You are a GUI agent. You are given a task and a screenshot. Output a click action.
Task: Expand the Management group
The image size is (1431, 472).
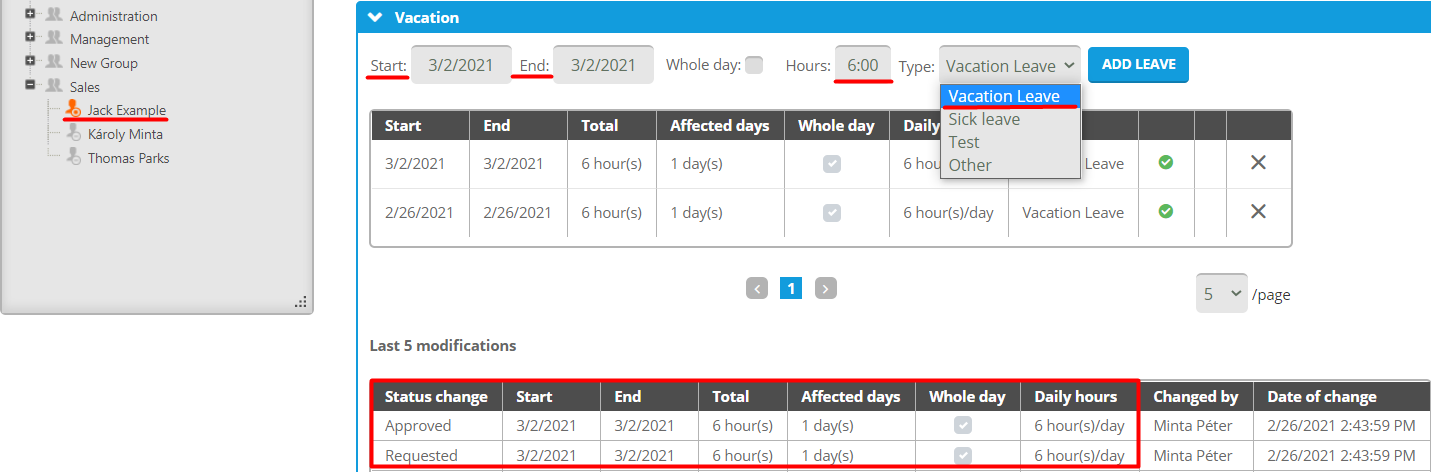(x=31, y=38)
